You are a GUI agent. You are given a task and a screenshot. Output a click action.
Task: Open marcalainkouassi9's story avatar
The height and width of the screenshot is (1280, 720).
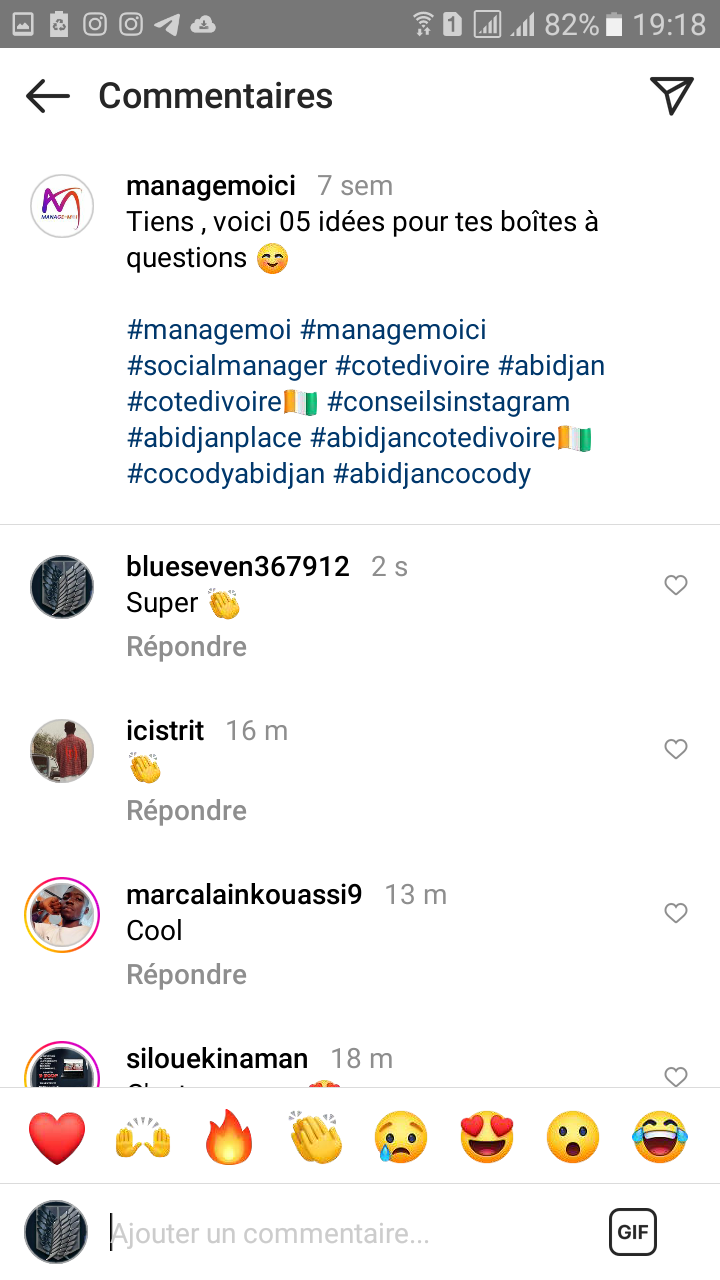tap(62, 914)
